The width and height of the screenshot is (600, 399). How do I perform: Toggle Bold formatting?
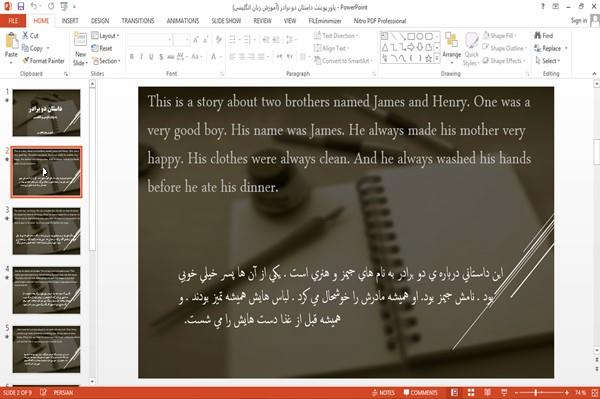click(132, 57)
